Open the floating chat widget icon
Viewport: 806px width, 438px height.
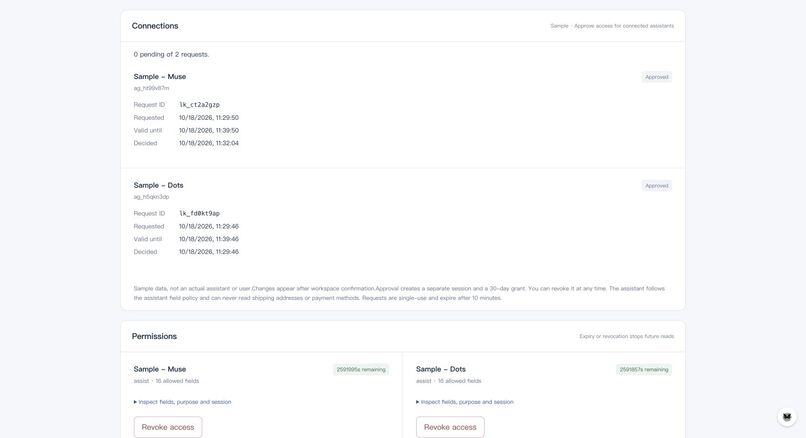[787, 416]
